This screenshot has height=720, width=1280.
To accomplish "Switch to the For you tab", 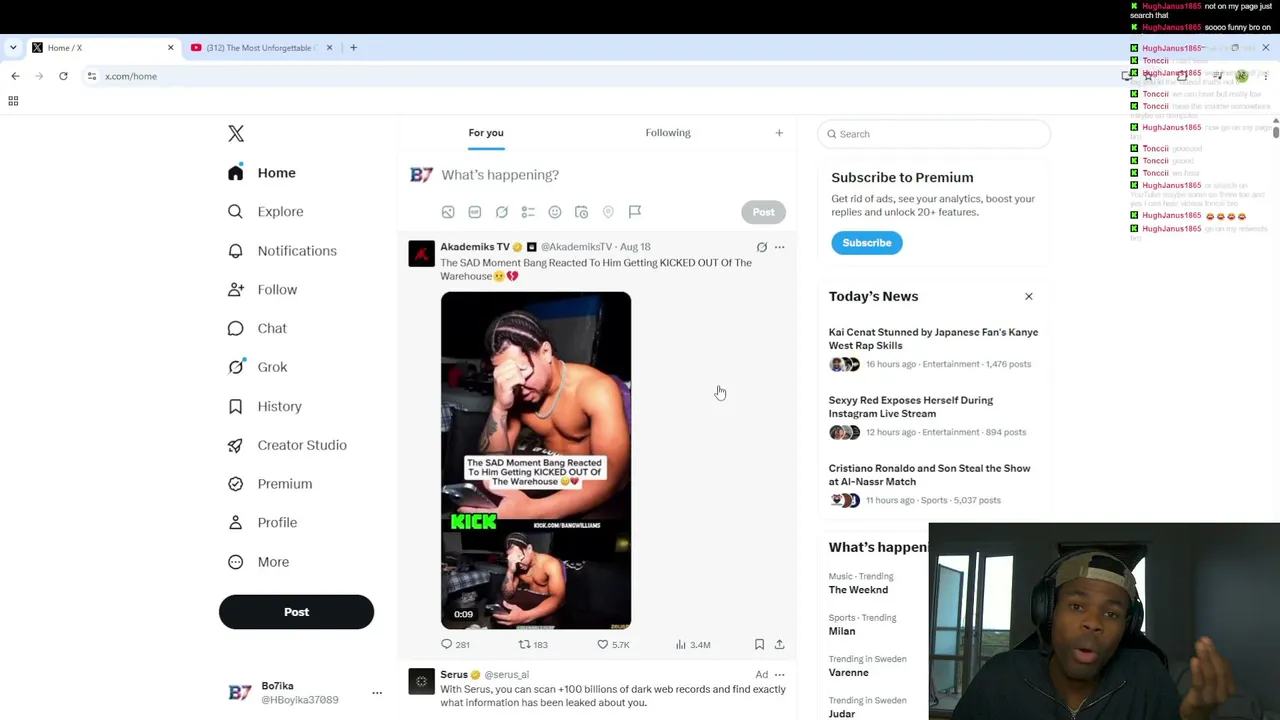I will click(486, 133).
